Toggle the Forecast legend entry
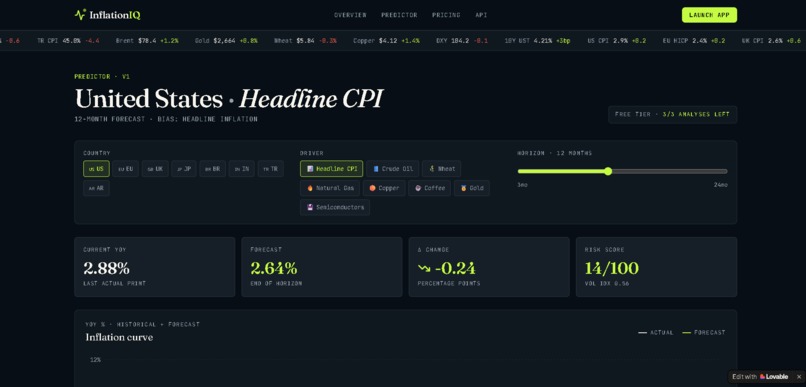 pyautogui.click(x=704, y=333)
